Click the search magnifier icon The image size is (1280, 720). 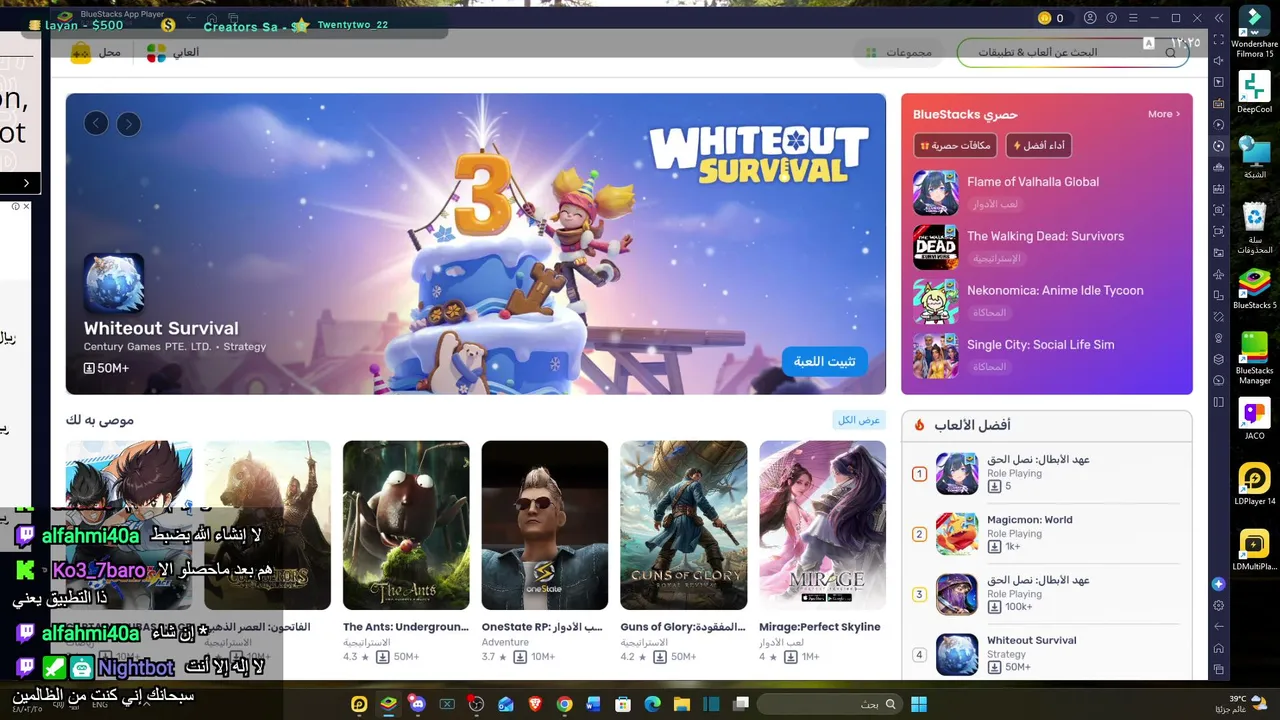(x=1171, y=53)
